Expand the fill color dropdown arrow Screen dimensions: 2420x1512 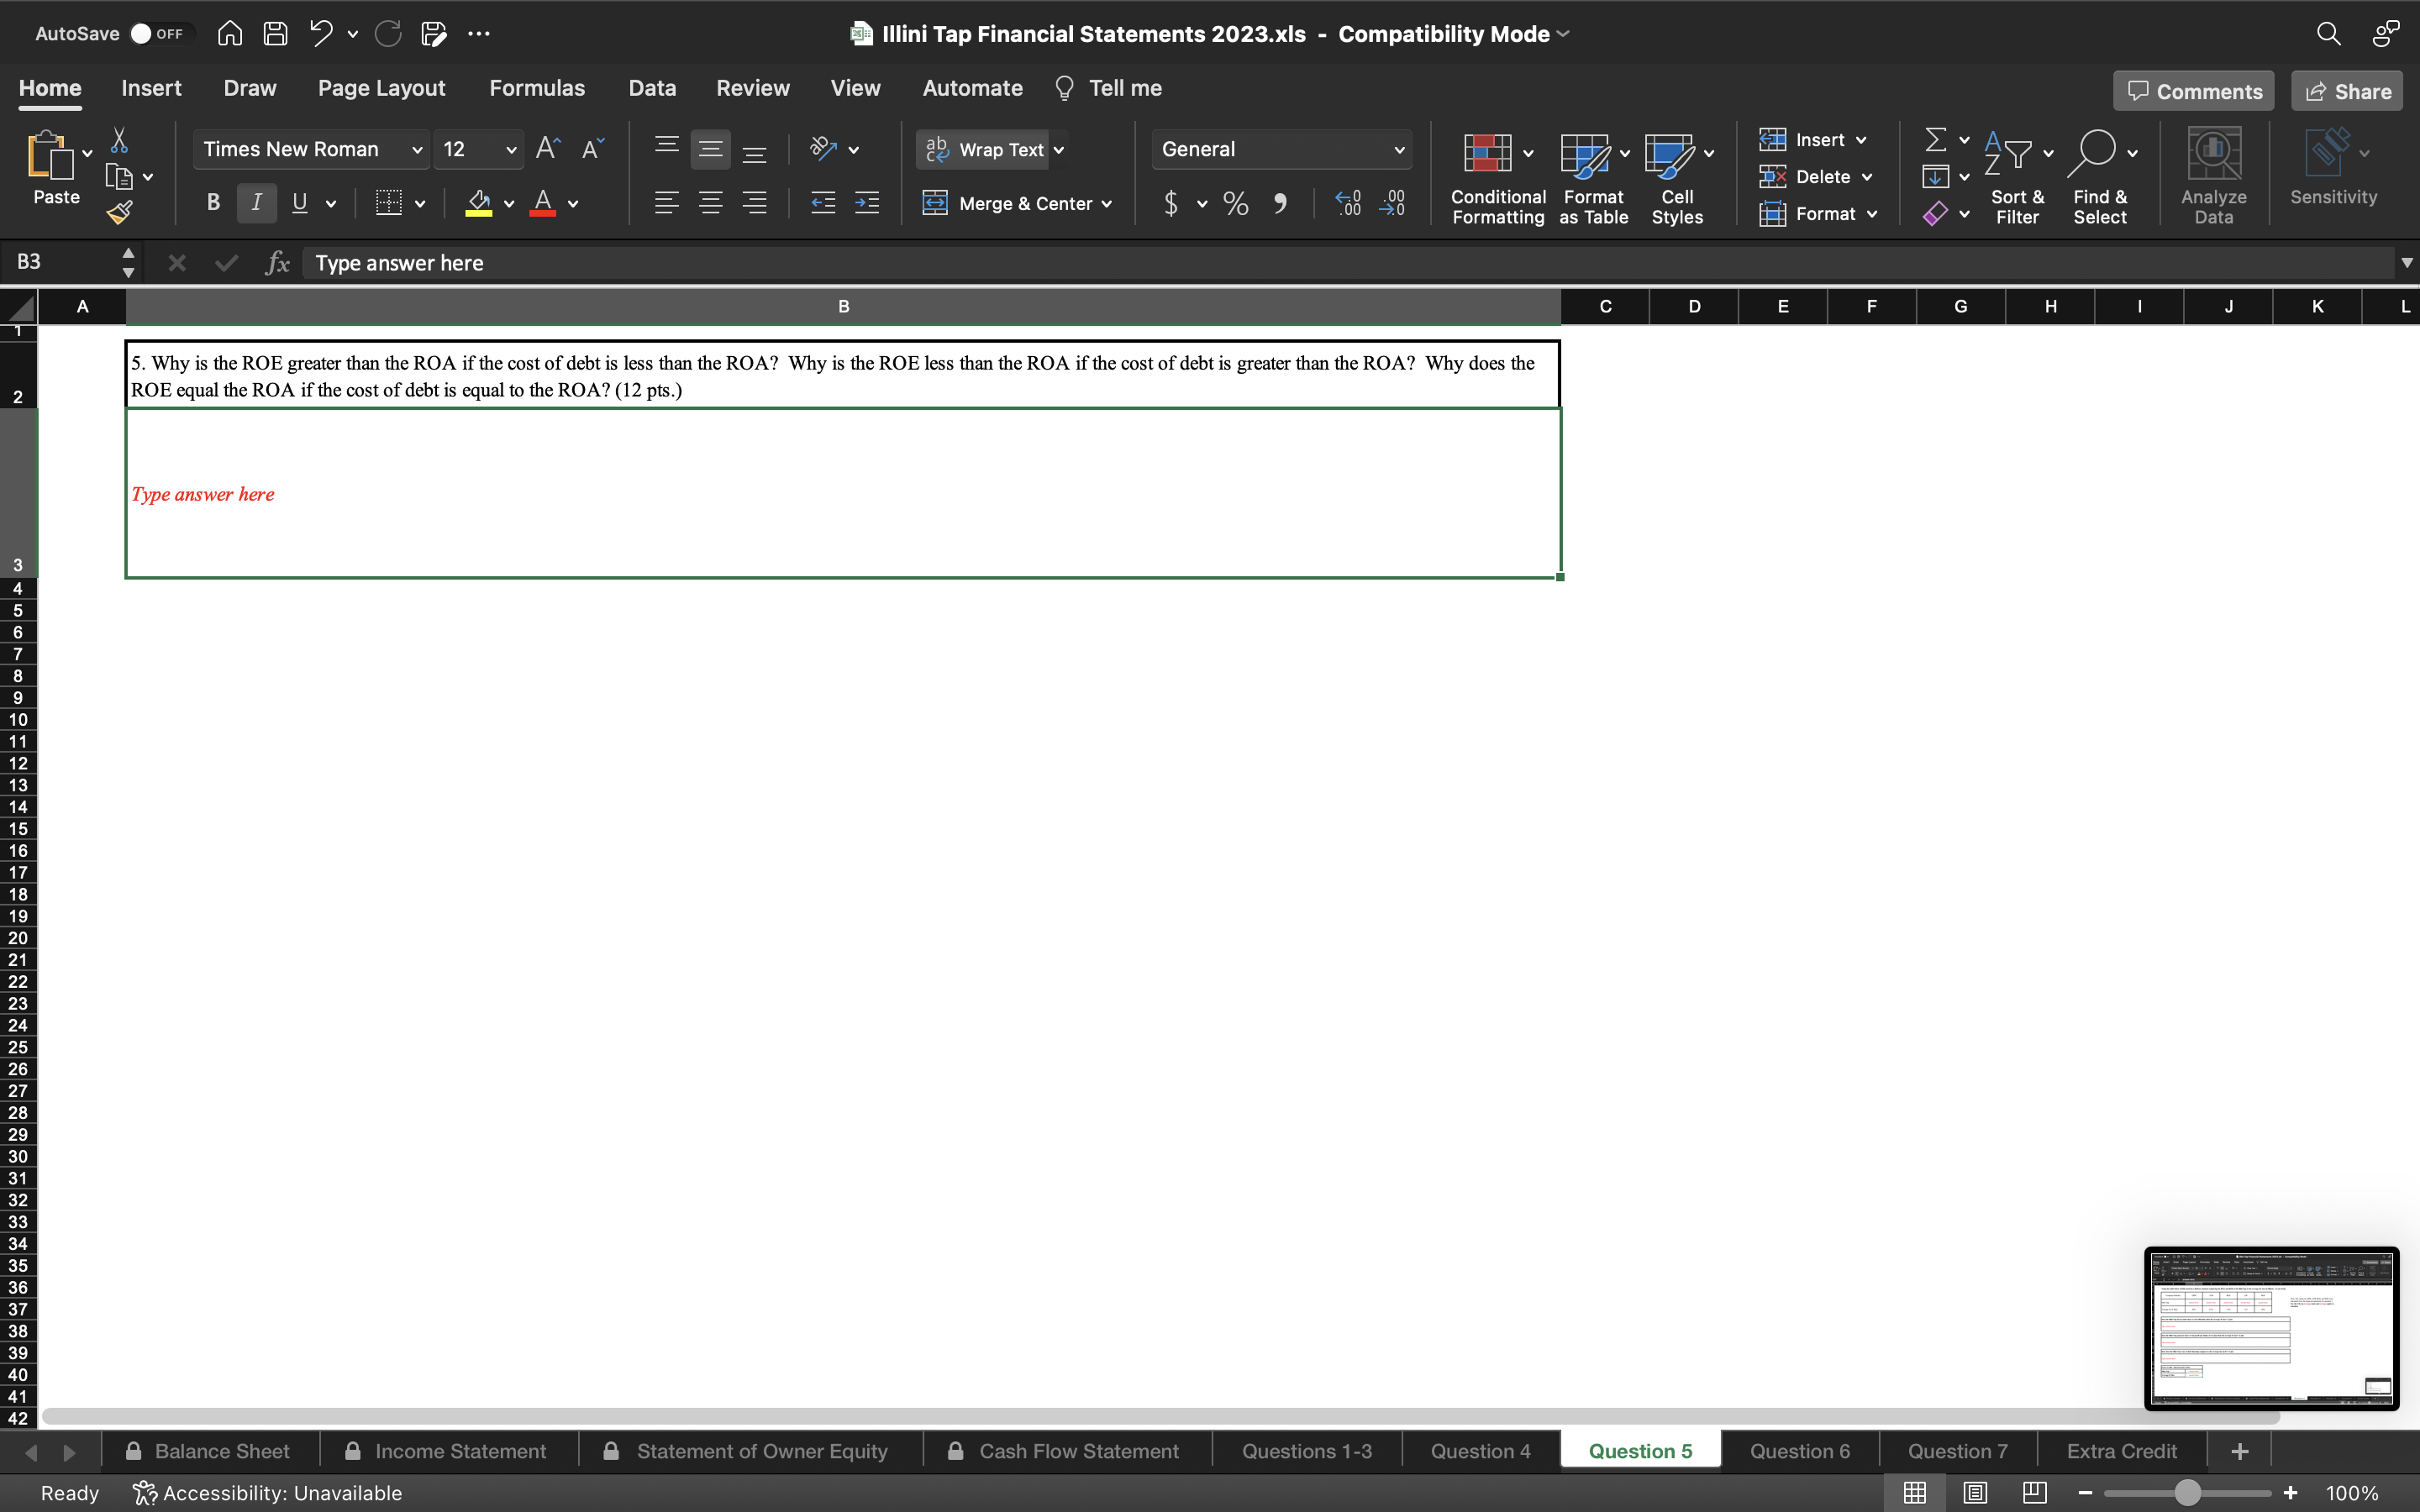click(x=508, y=204)
